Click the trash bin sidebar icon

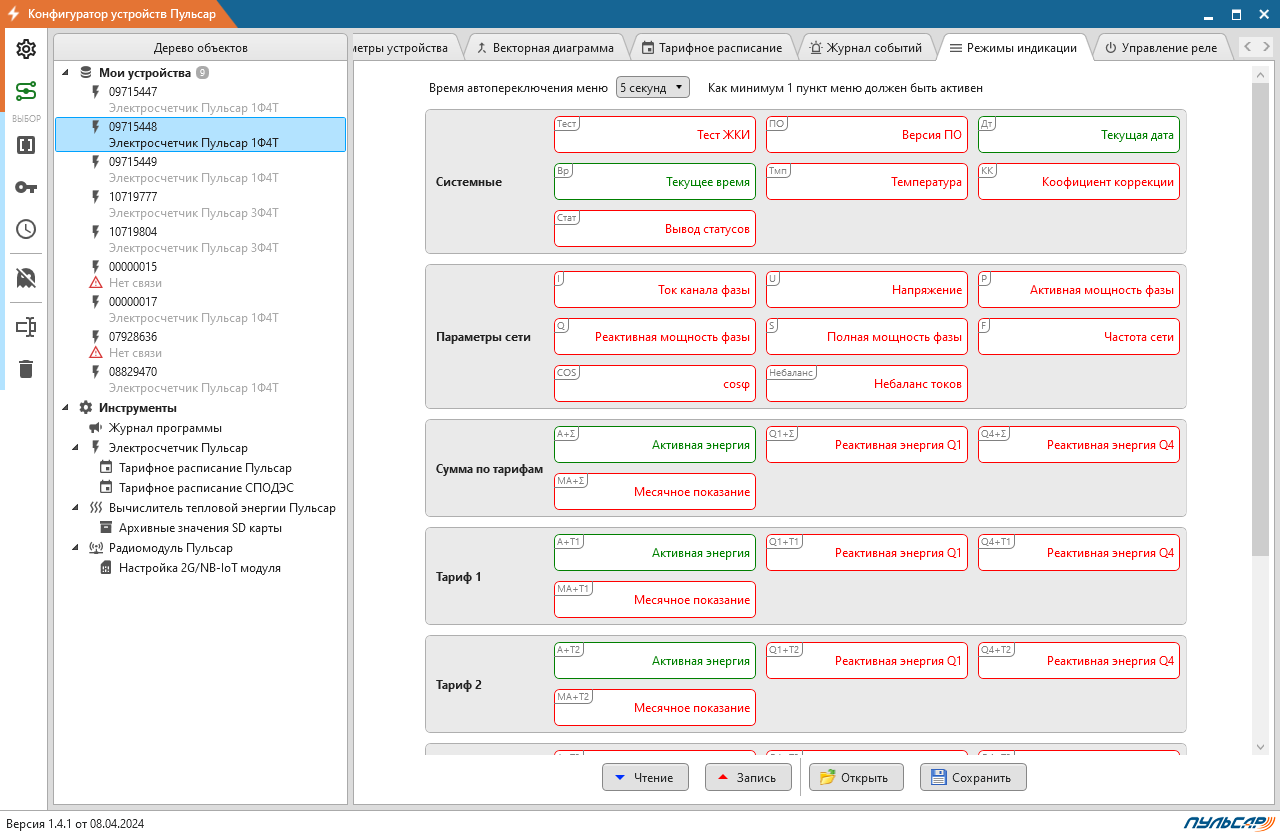26,369
